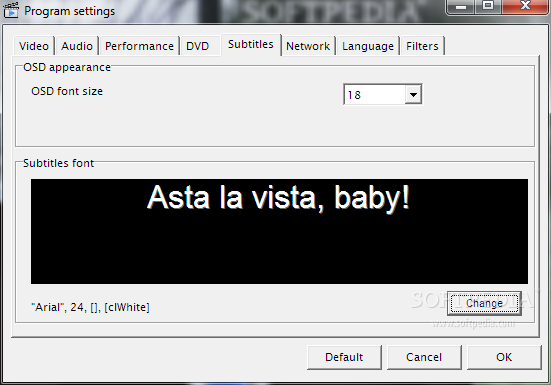This screenshot has height=385, width=551.
Task: Click the Subtitles tab
Action: click(x=251, y=45)
